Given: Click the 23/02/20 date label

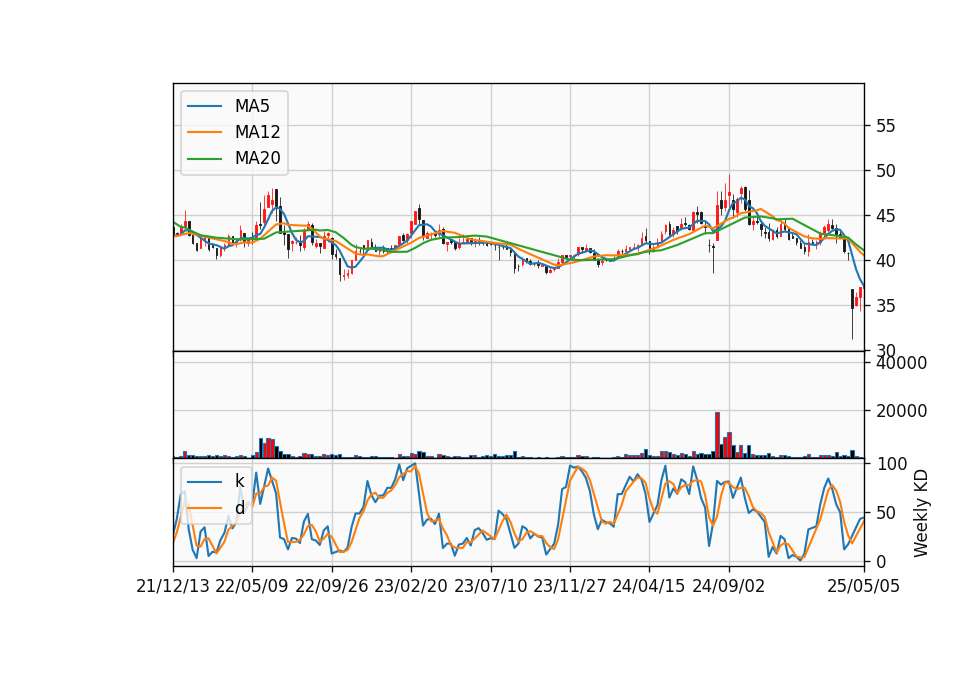Looking at the screenshot, I should pos(411,586).
